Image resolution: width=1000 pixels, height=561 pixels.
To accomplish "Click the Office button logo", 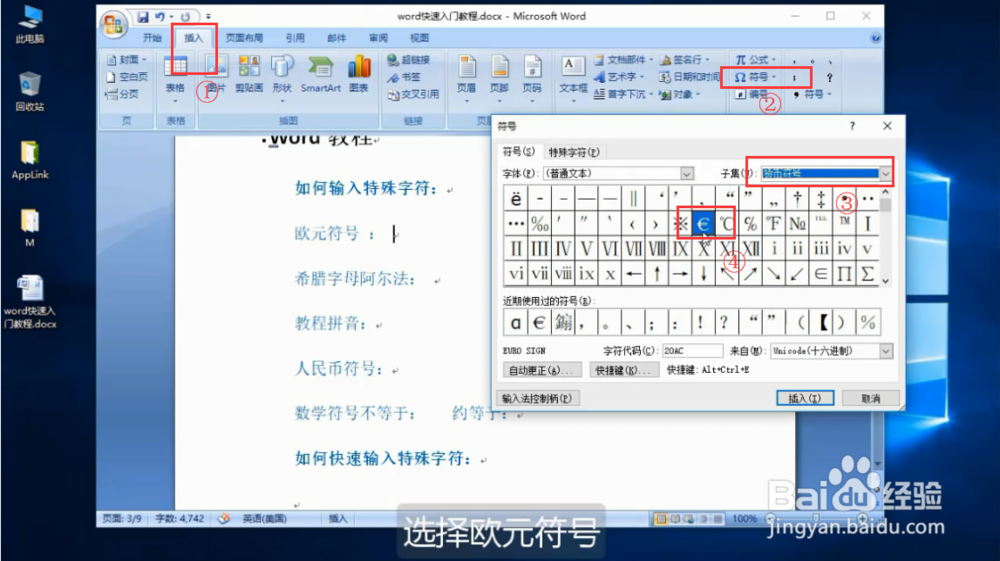I will pyautogui.click(x=114, y=25).
